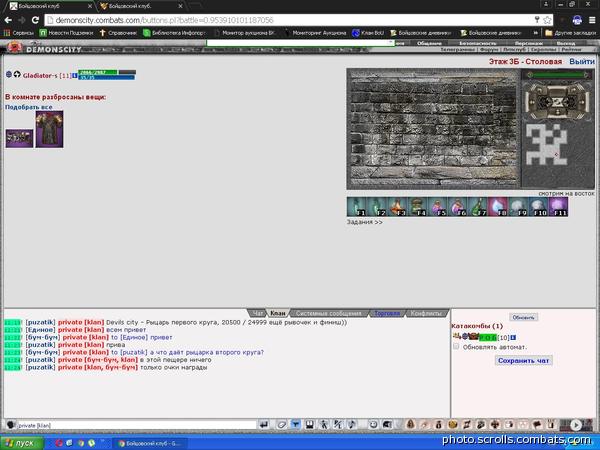The width and height of the screenshot is (600, 450).
Task: Expand the 'Задания >>' quests link
Action: coord(365,222)
